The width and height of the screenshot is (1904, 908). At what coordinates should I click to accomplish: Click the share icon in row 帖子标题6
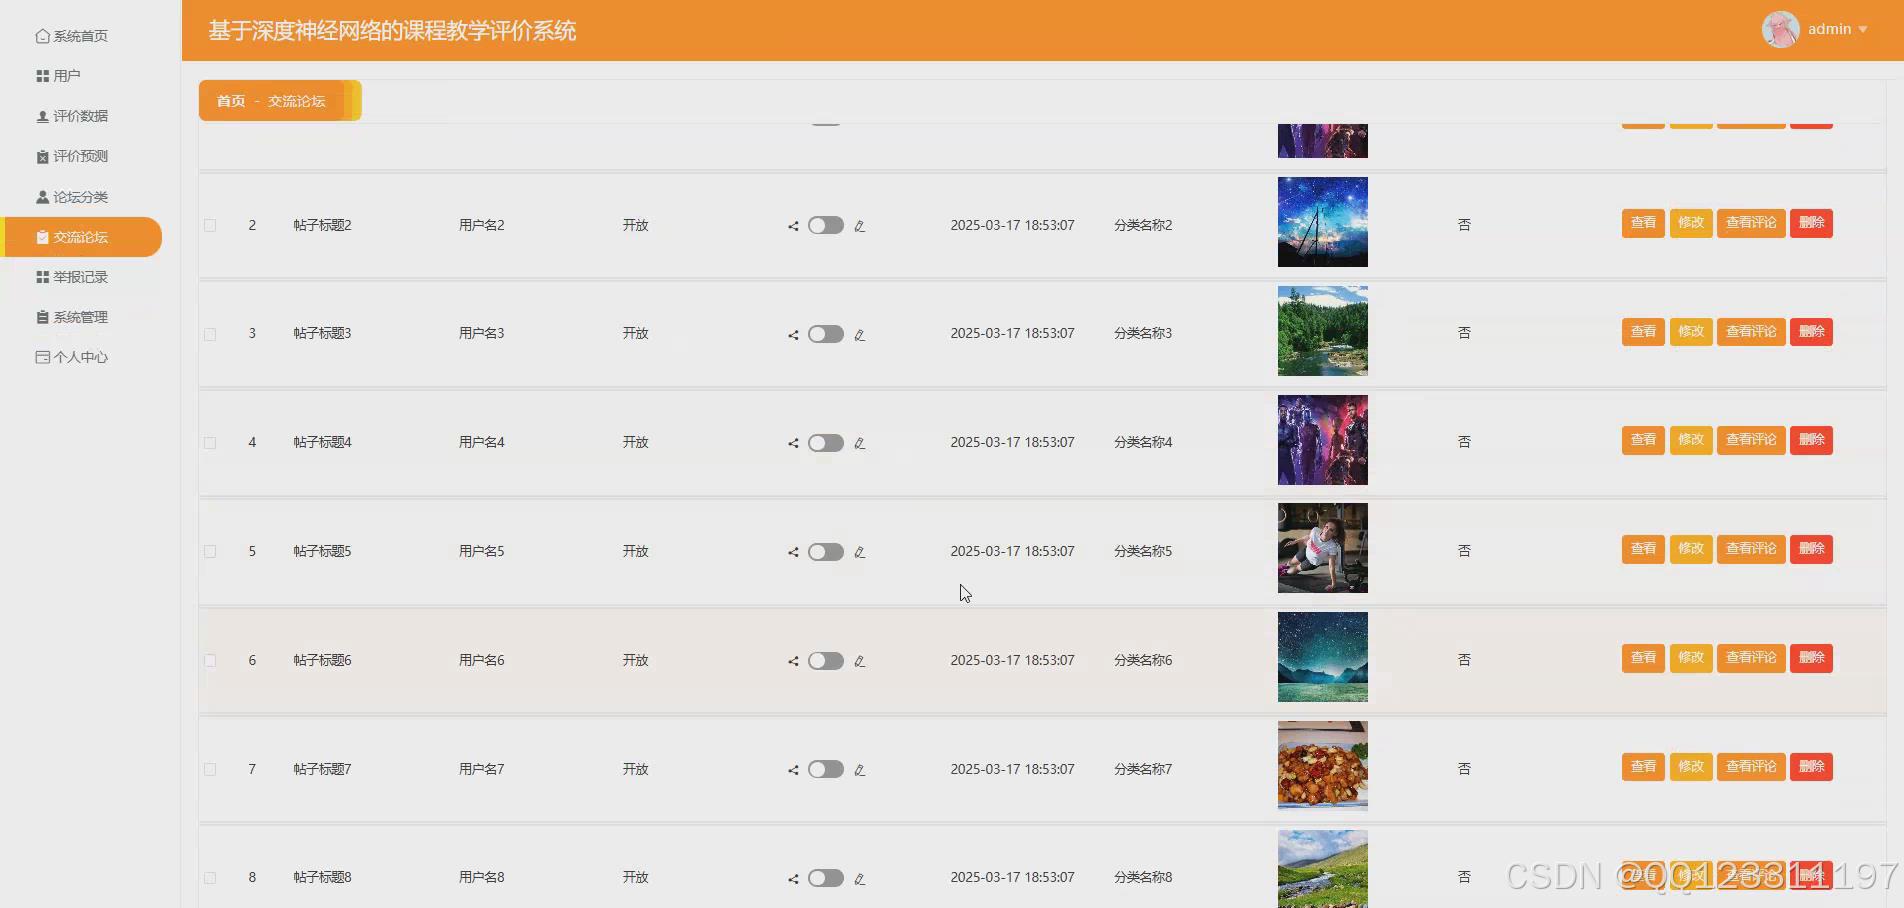pyautogui.click(x=793, y=661)
